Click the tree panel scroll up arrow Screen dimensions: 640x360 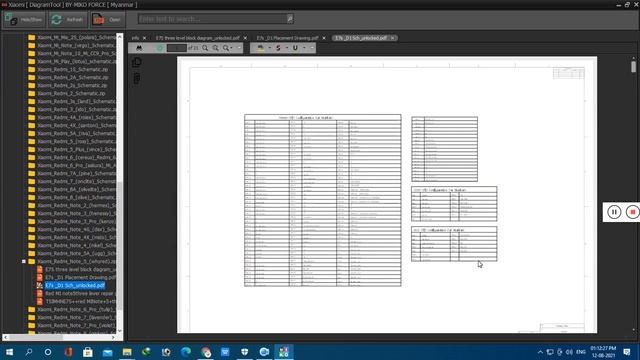(x=120, y=36)
